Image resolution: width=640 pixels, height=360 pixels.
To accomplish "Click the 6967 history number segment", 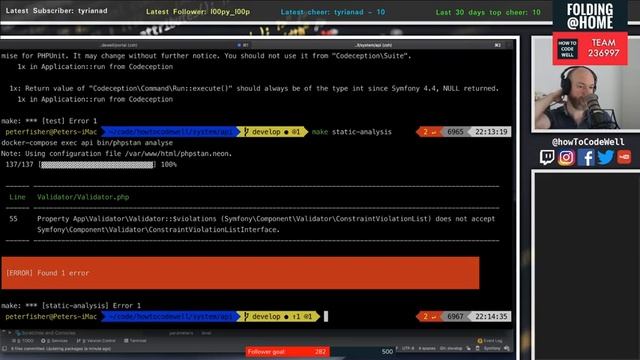I will [x=455, y=316].
